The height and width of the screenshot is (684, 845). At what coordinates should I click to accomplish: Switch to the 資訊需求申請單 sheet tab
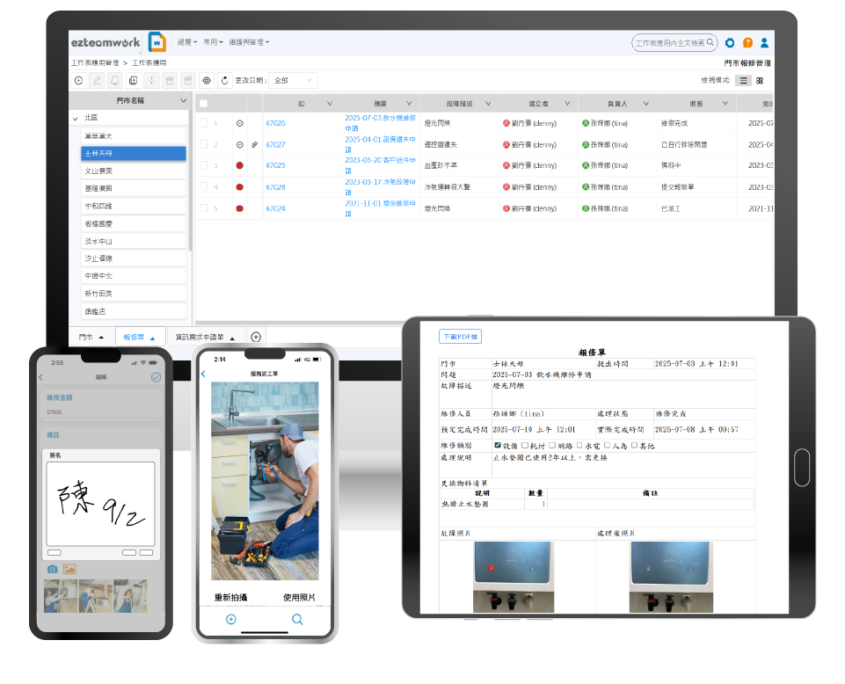pyautogui.click(x=205, y=337)
